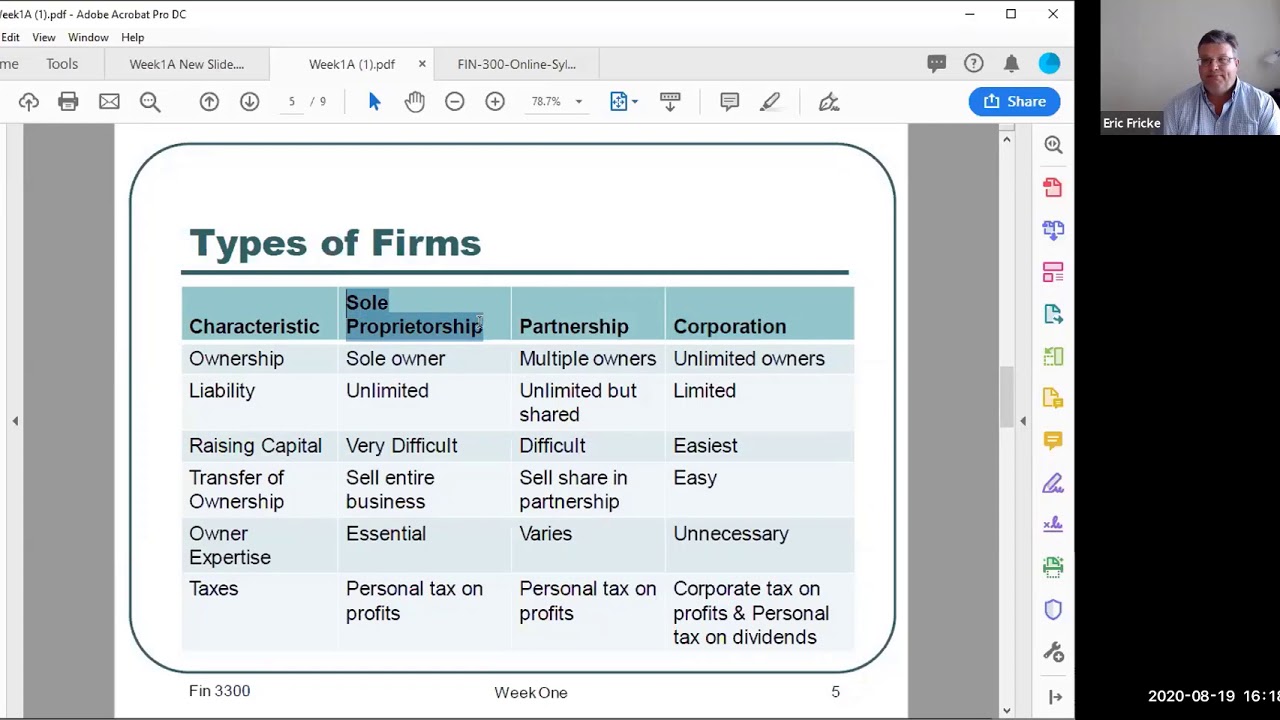1280x720 pixels.
Task: Open the find text magnifier icon
Action: coord(150,101)
